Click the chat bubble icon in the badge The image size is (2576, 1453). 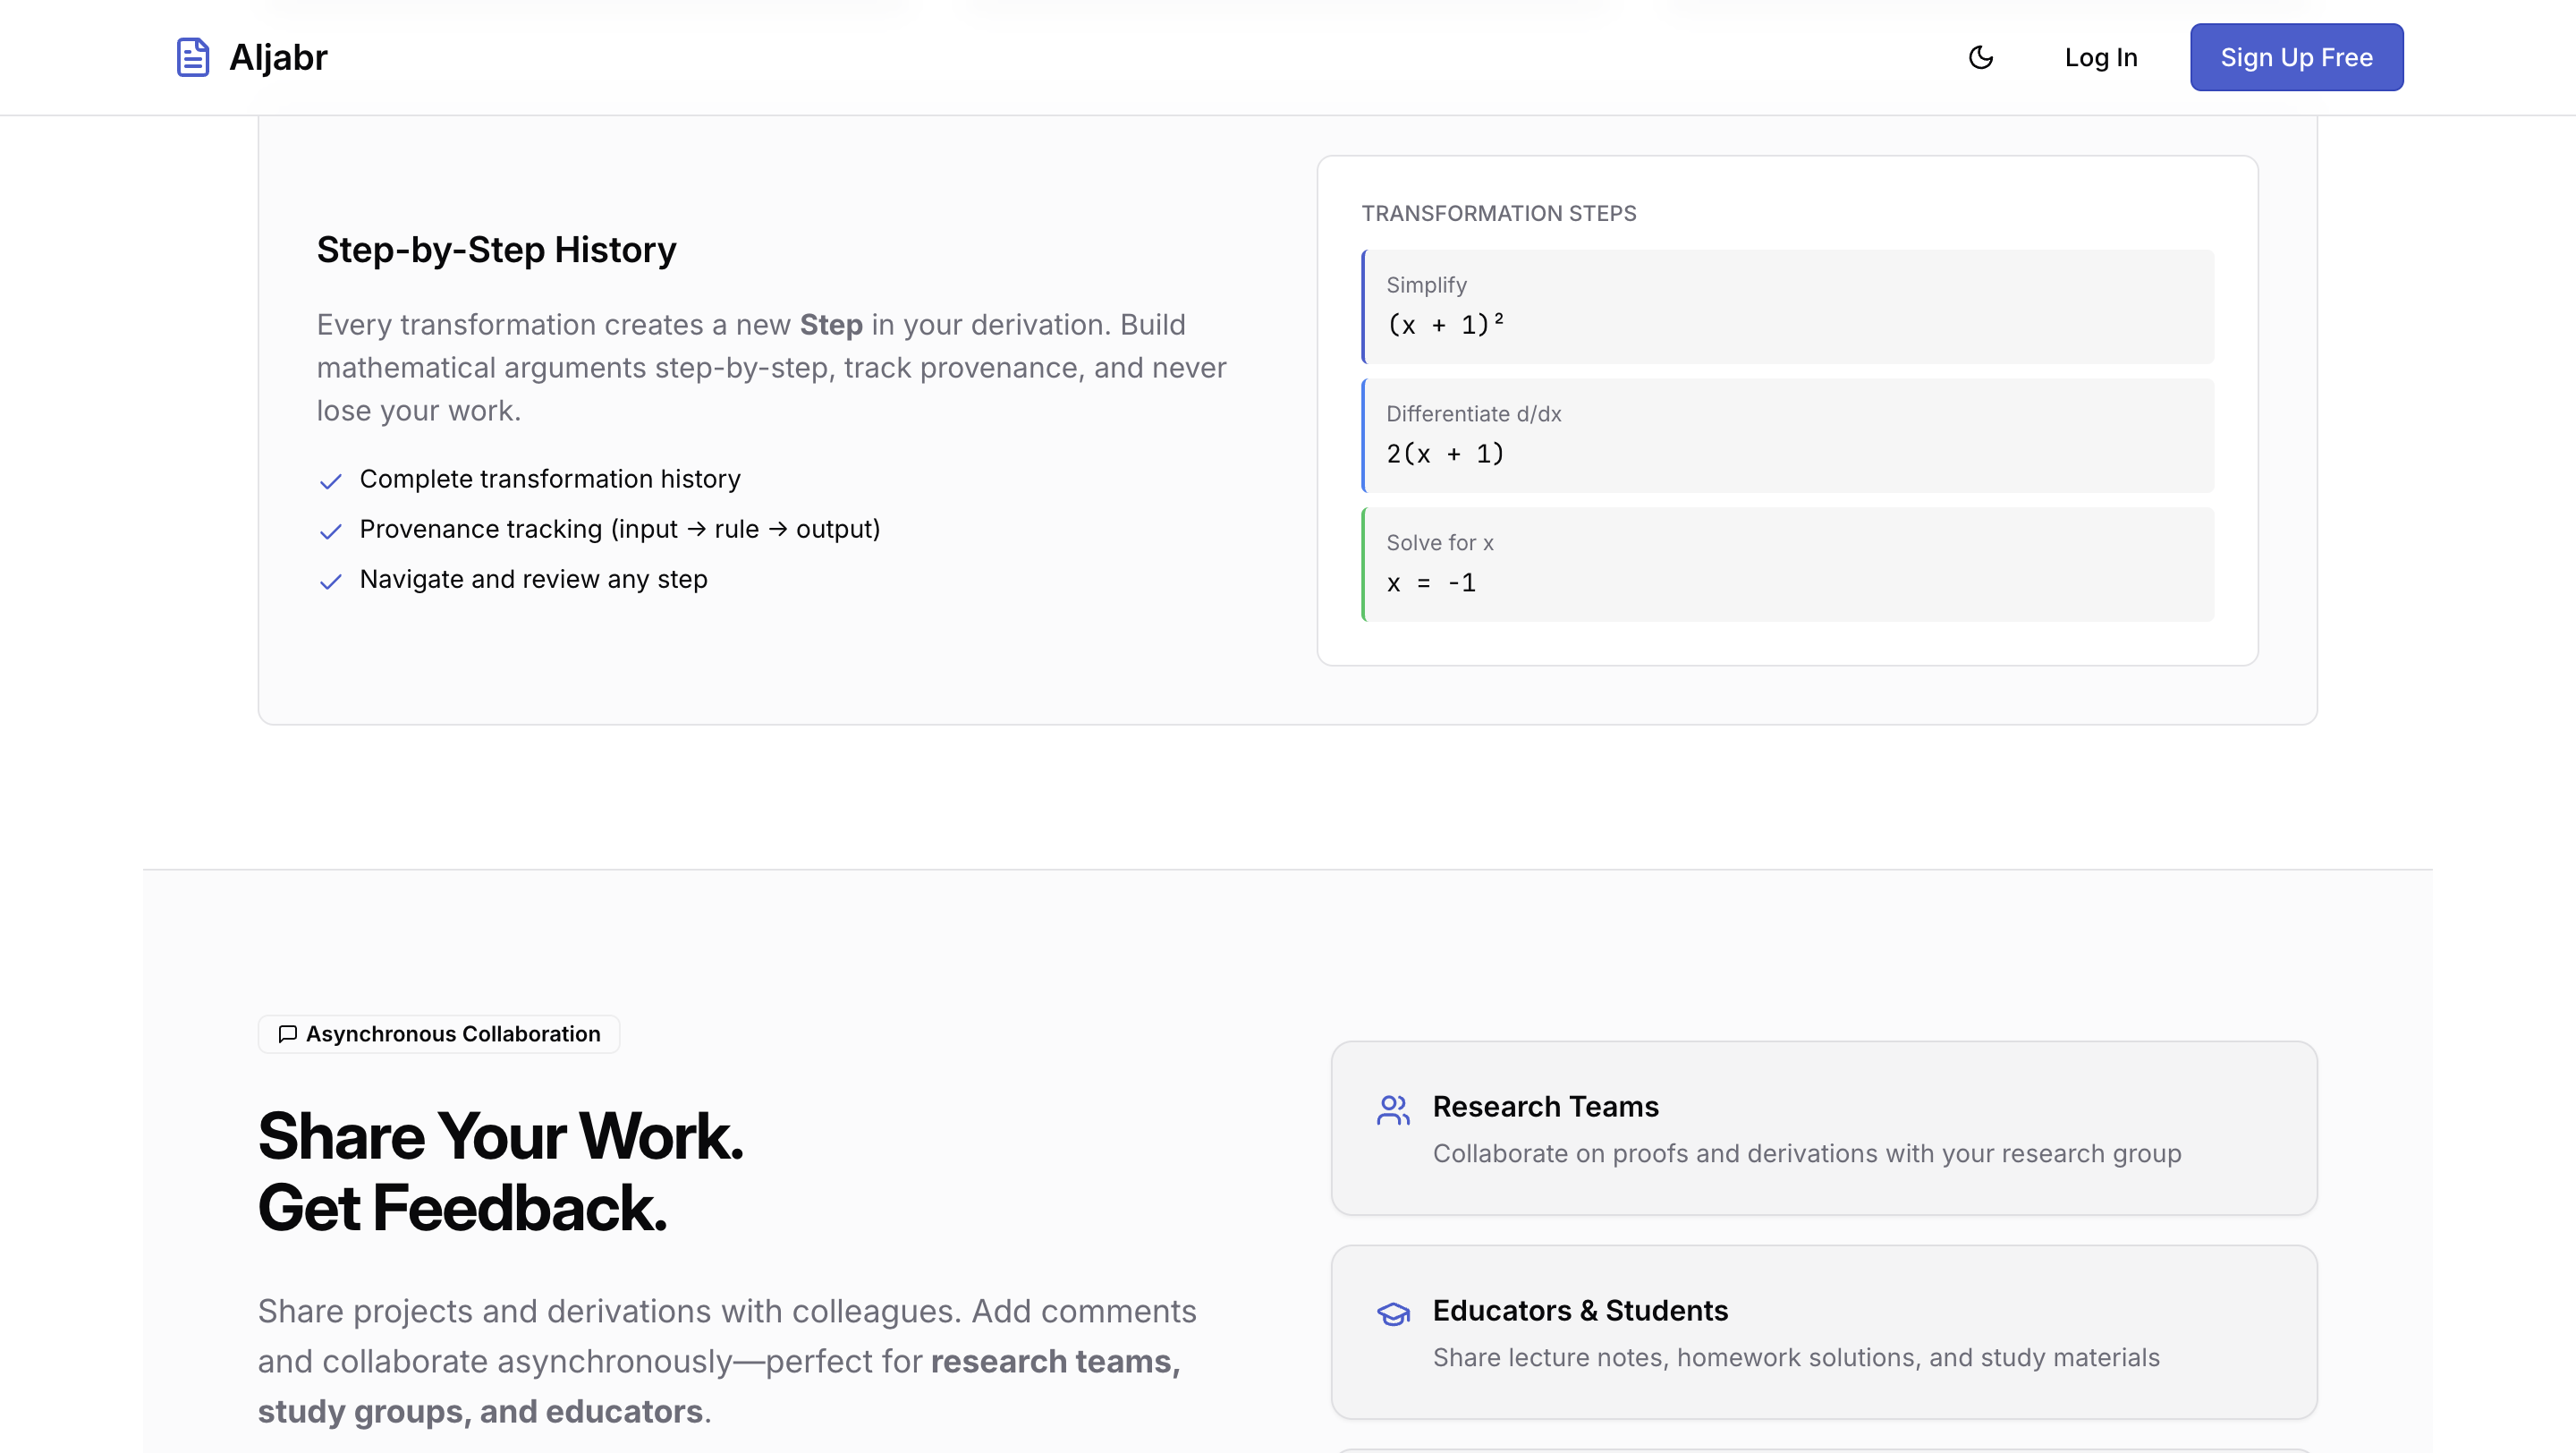click(x=287, y=1033)
